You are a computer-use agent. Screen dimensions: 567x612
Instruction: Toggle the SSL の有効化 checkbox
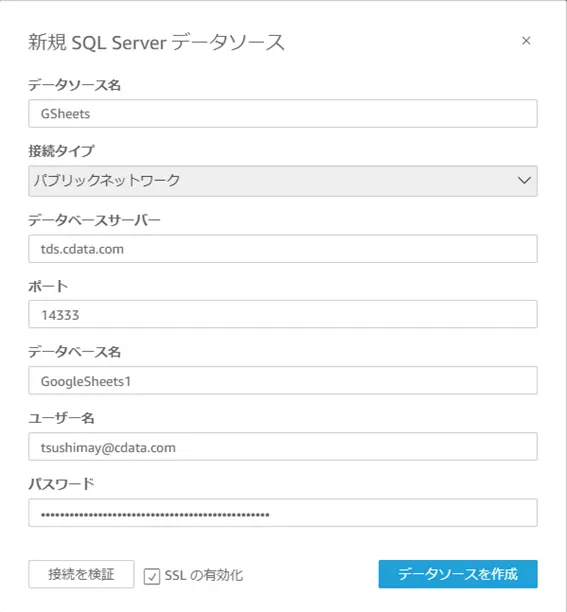[152, 576]
